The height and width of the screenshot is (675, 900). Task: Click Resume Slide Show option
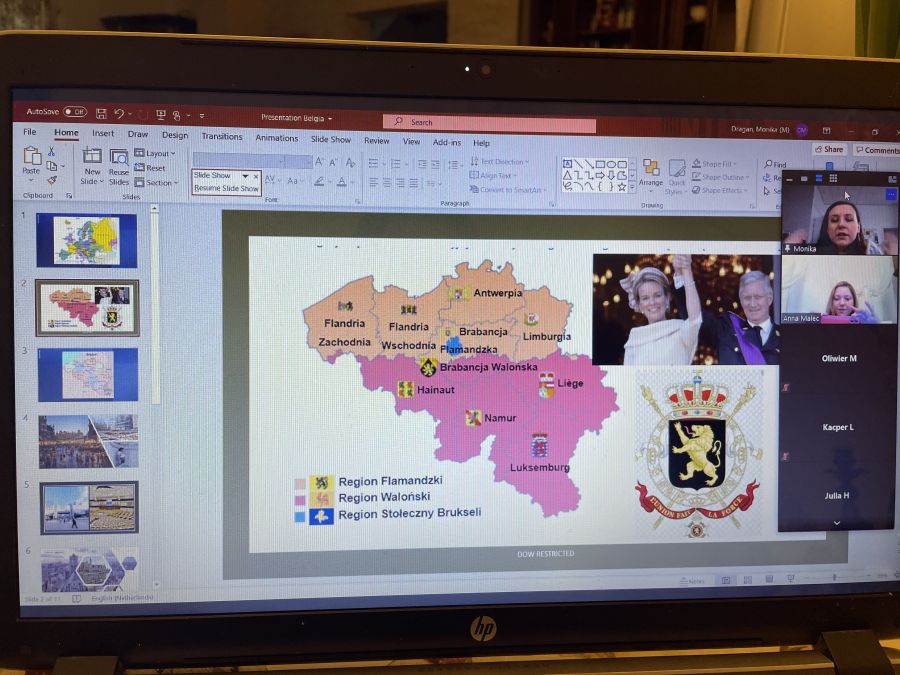click(x=225, y=188)
